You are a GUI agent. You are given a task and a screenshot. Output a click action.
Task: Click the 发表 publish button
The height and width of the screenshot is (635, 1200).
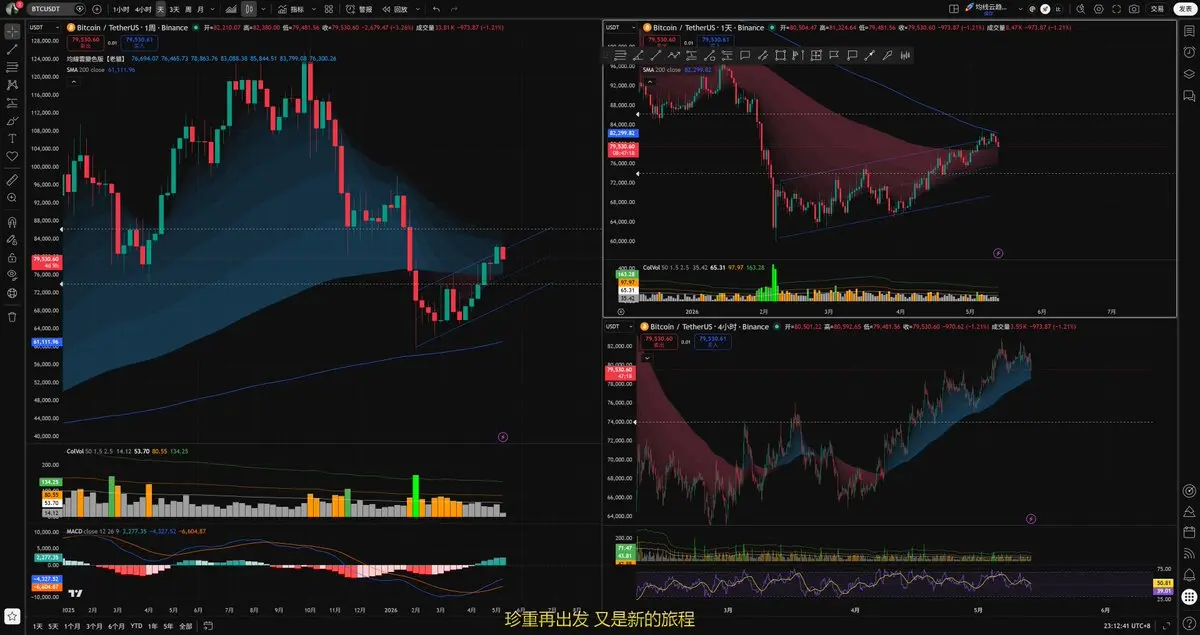[1184, 9]
